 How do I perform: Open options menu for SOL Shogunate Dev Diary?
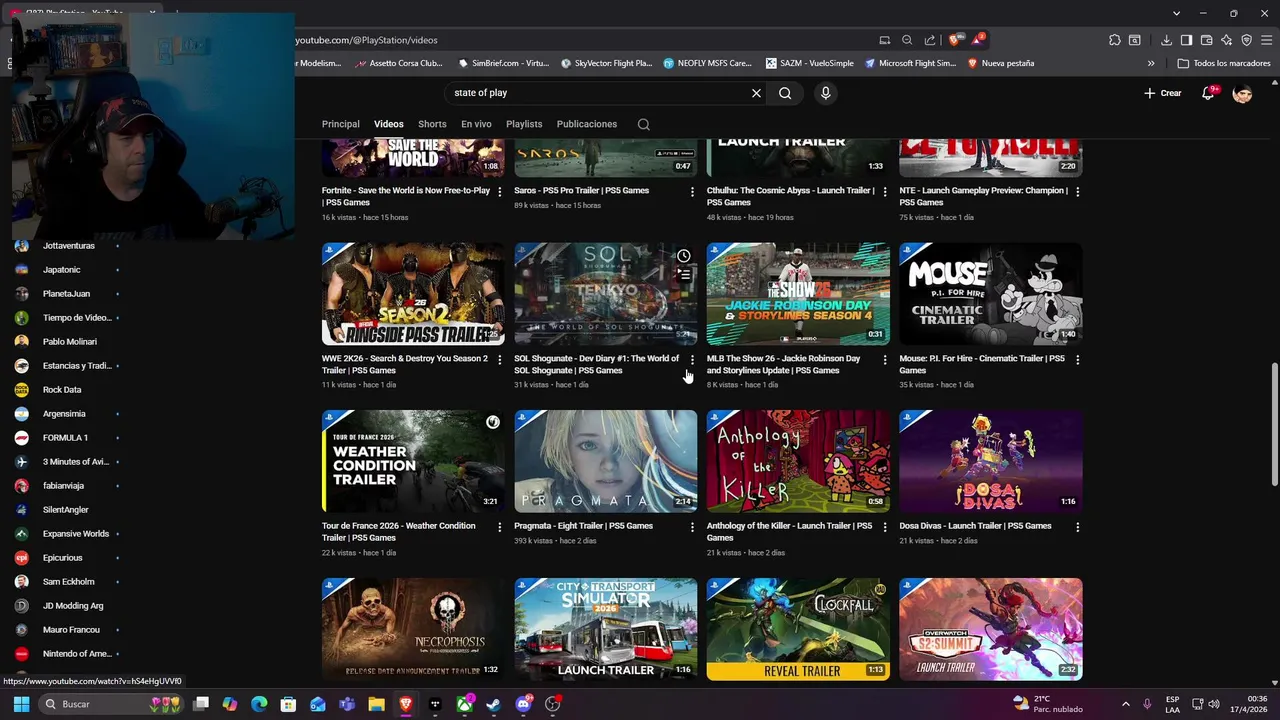(x=692, y=359)
